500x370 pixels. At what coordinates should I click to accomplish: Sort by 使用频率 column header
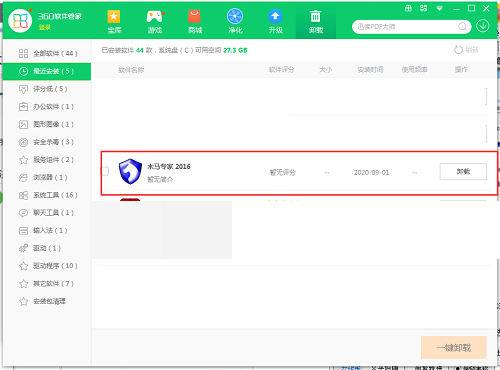point(414,70)
